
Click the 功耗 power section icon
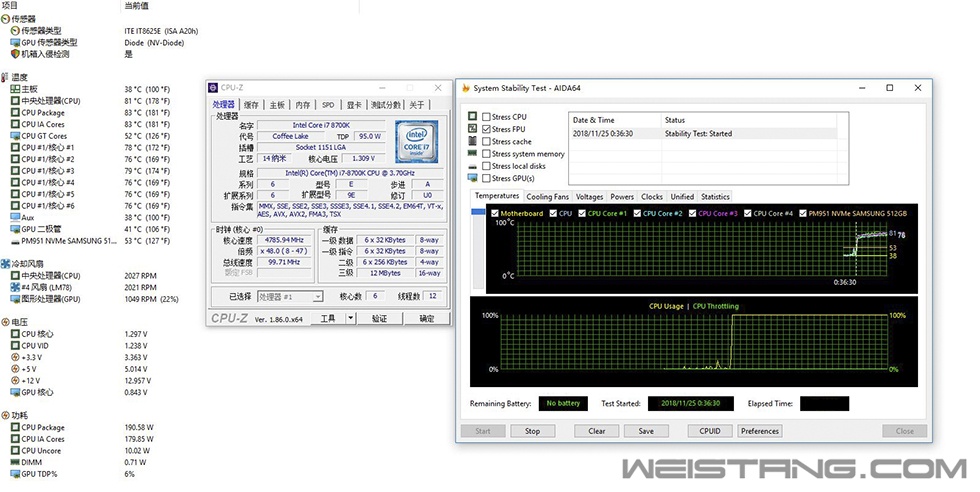(6, 416)
